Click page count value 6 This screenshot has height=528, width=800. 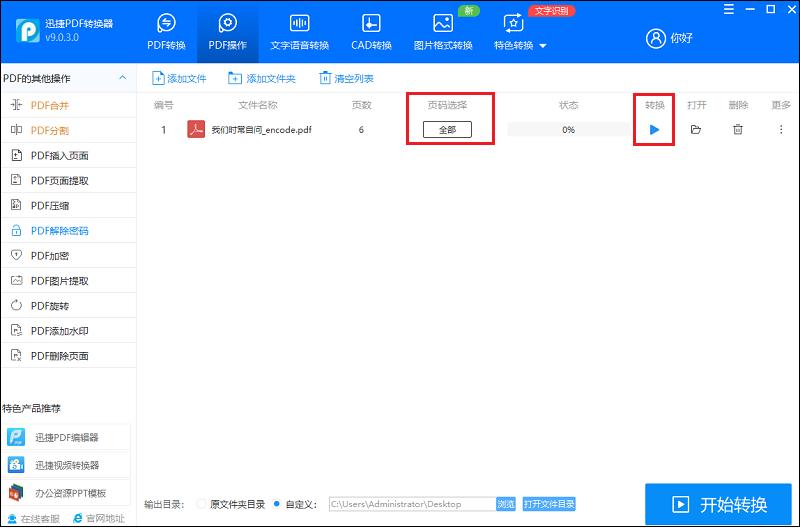(x=361, y=130)
